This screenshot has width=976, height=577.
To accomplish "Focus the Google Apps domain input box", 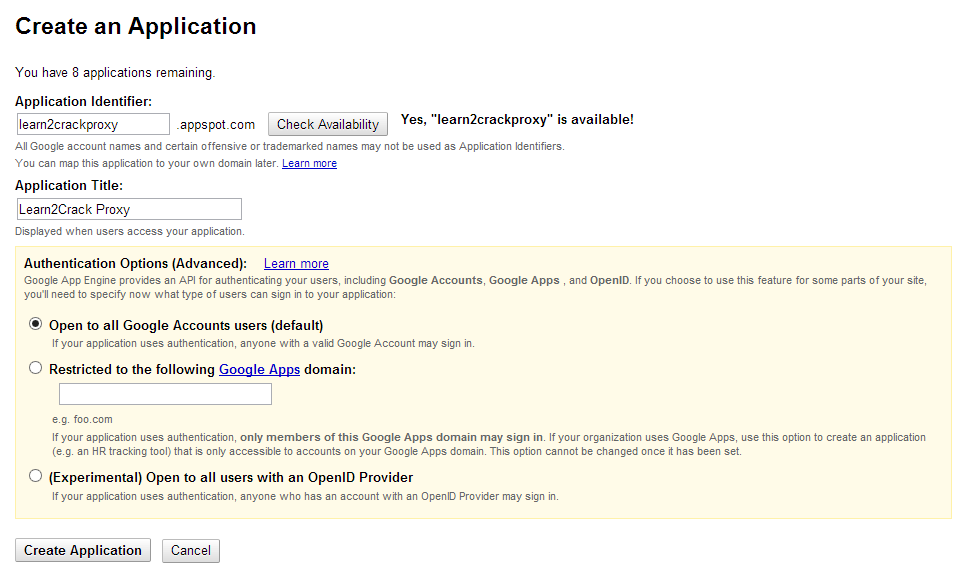I will [x=165, y=394].
